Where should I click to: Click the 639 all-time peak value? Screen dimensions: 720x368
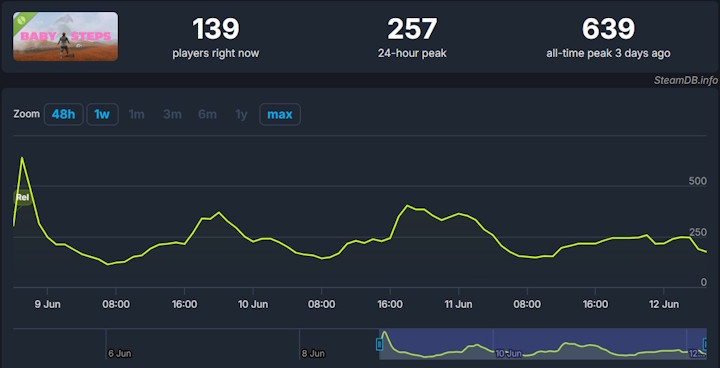pos(608,29)
